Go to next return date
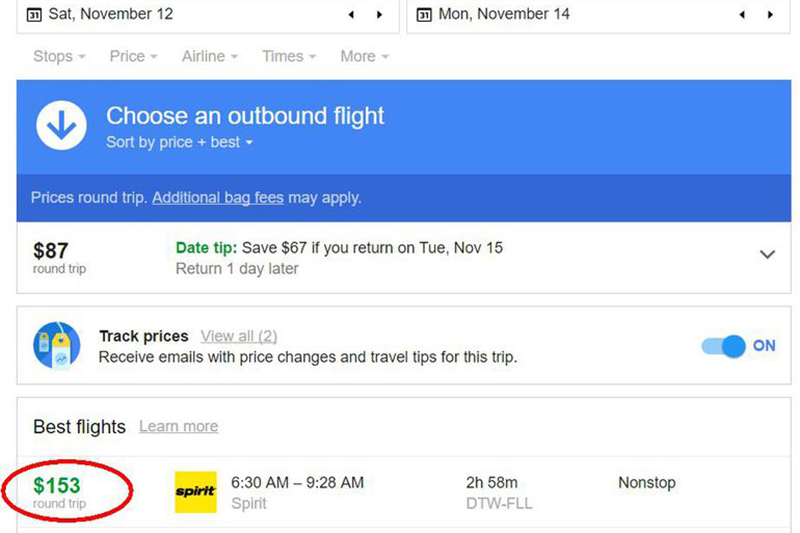800x533 pixels. (769, 15)
